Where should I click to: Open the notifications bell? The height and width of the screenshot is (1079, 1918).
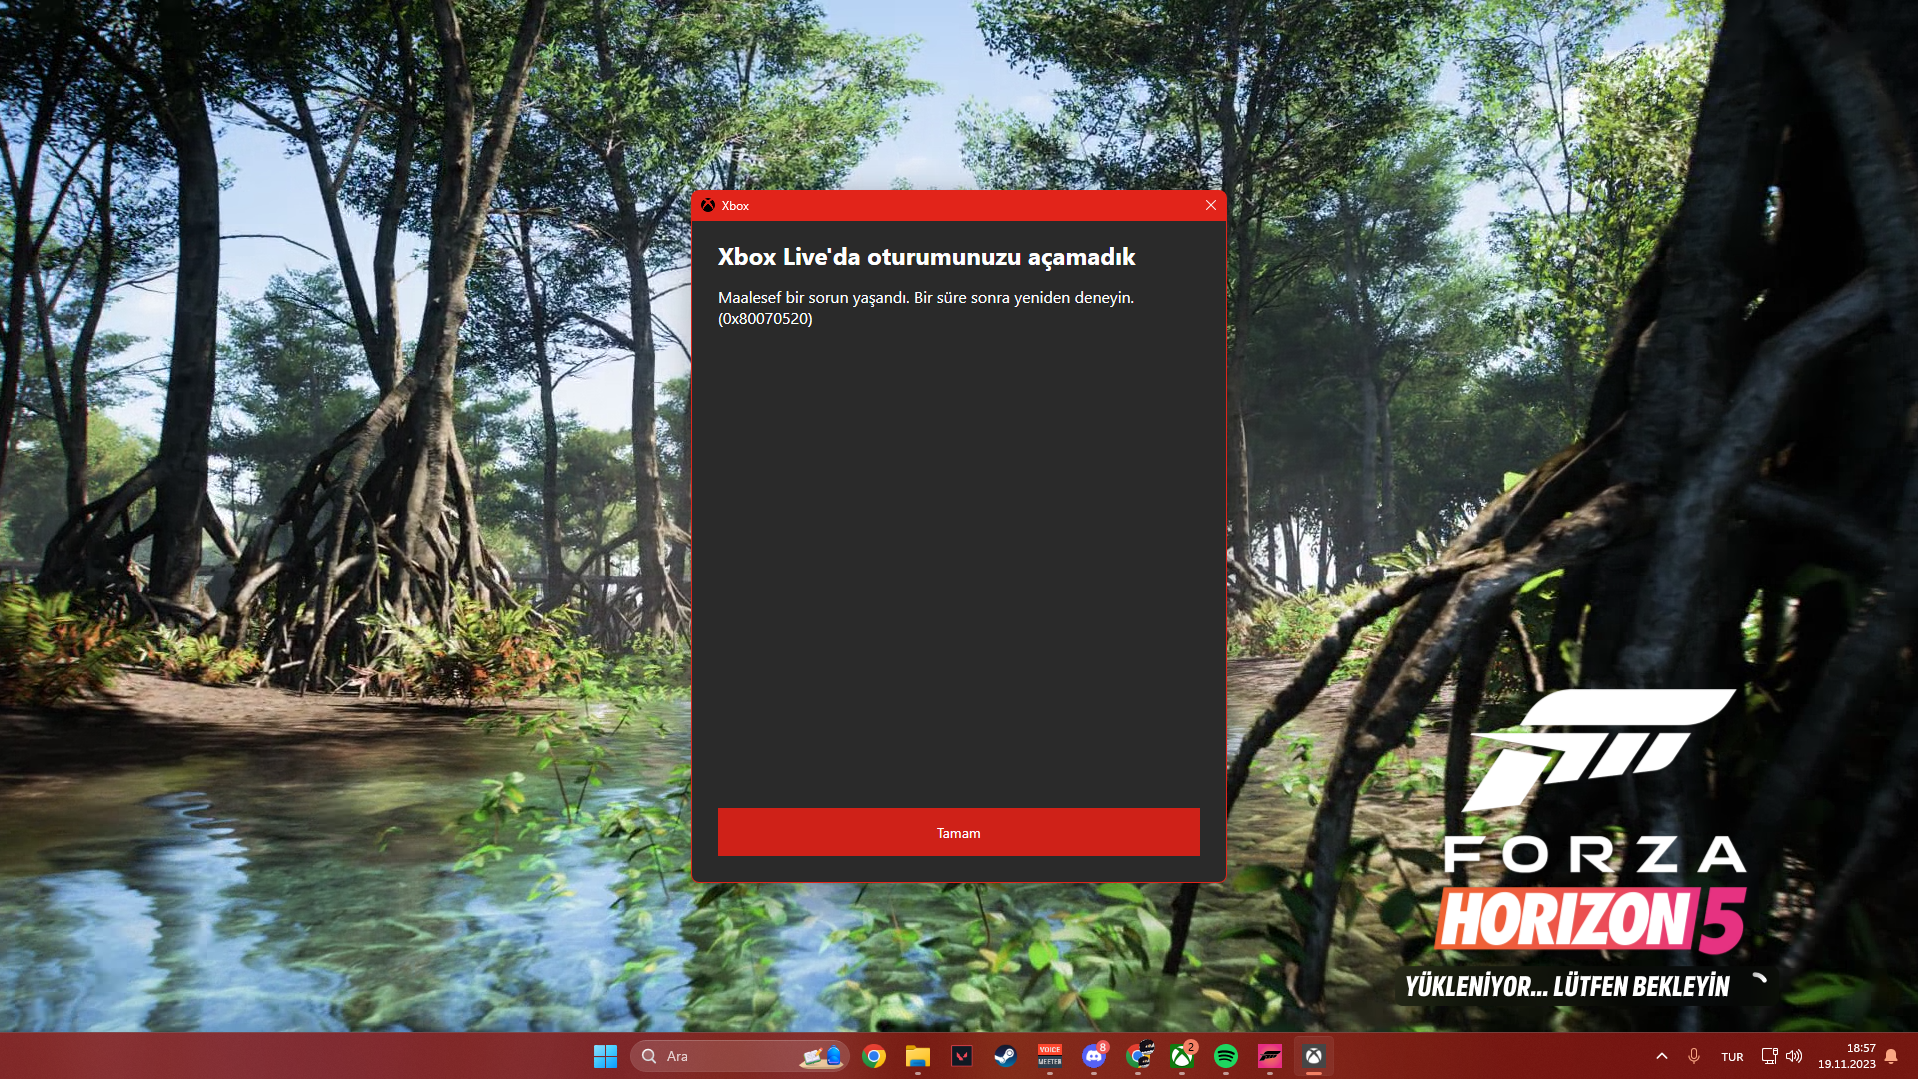[x=1891, y=1056]
